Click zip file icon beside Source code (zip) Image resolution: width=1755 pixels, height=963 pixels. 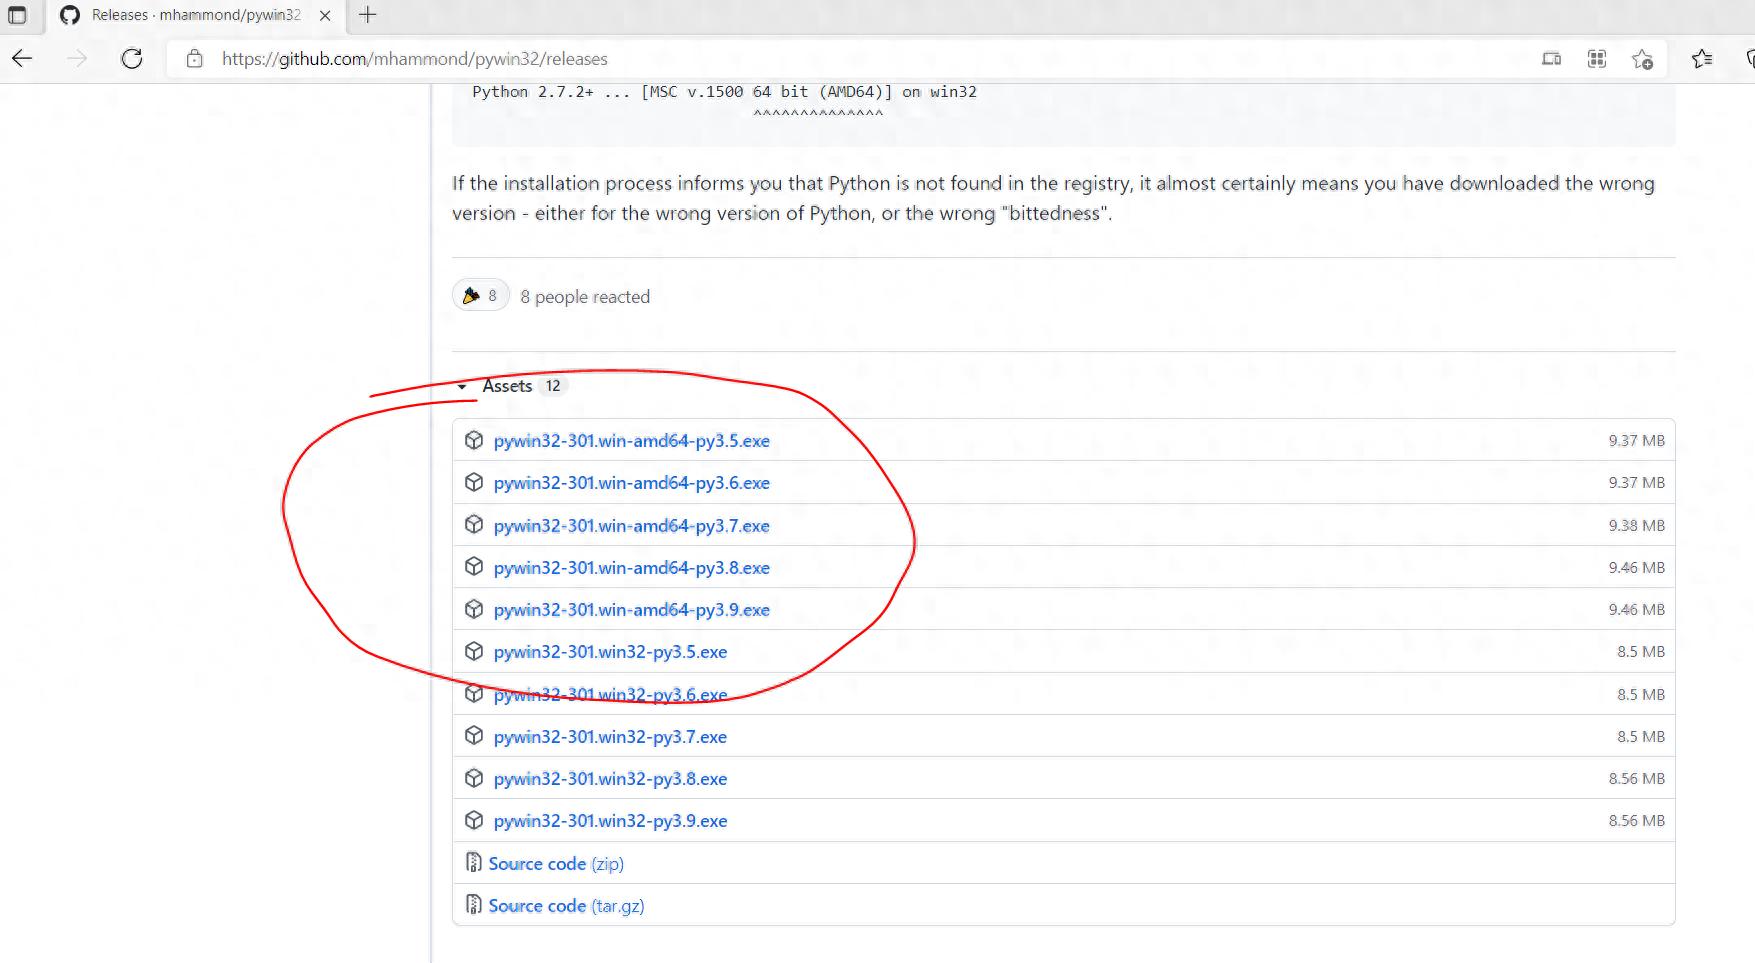[x=474, y=862]
